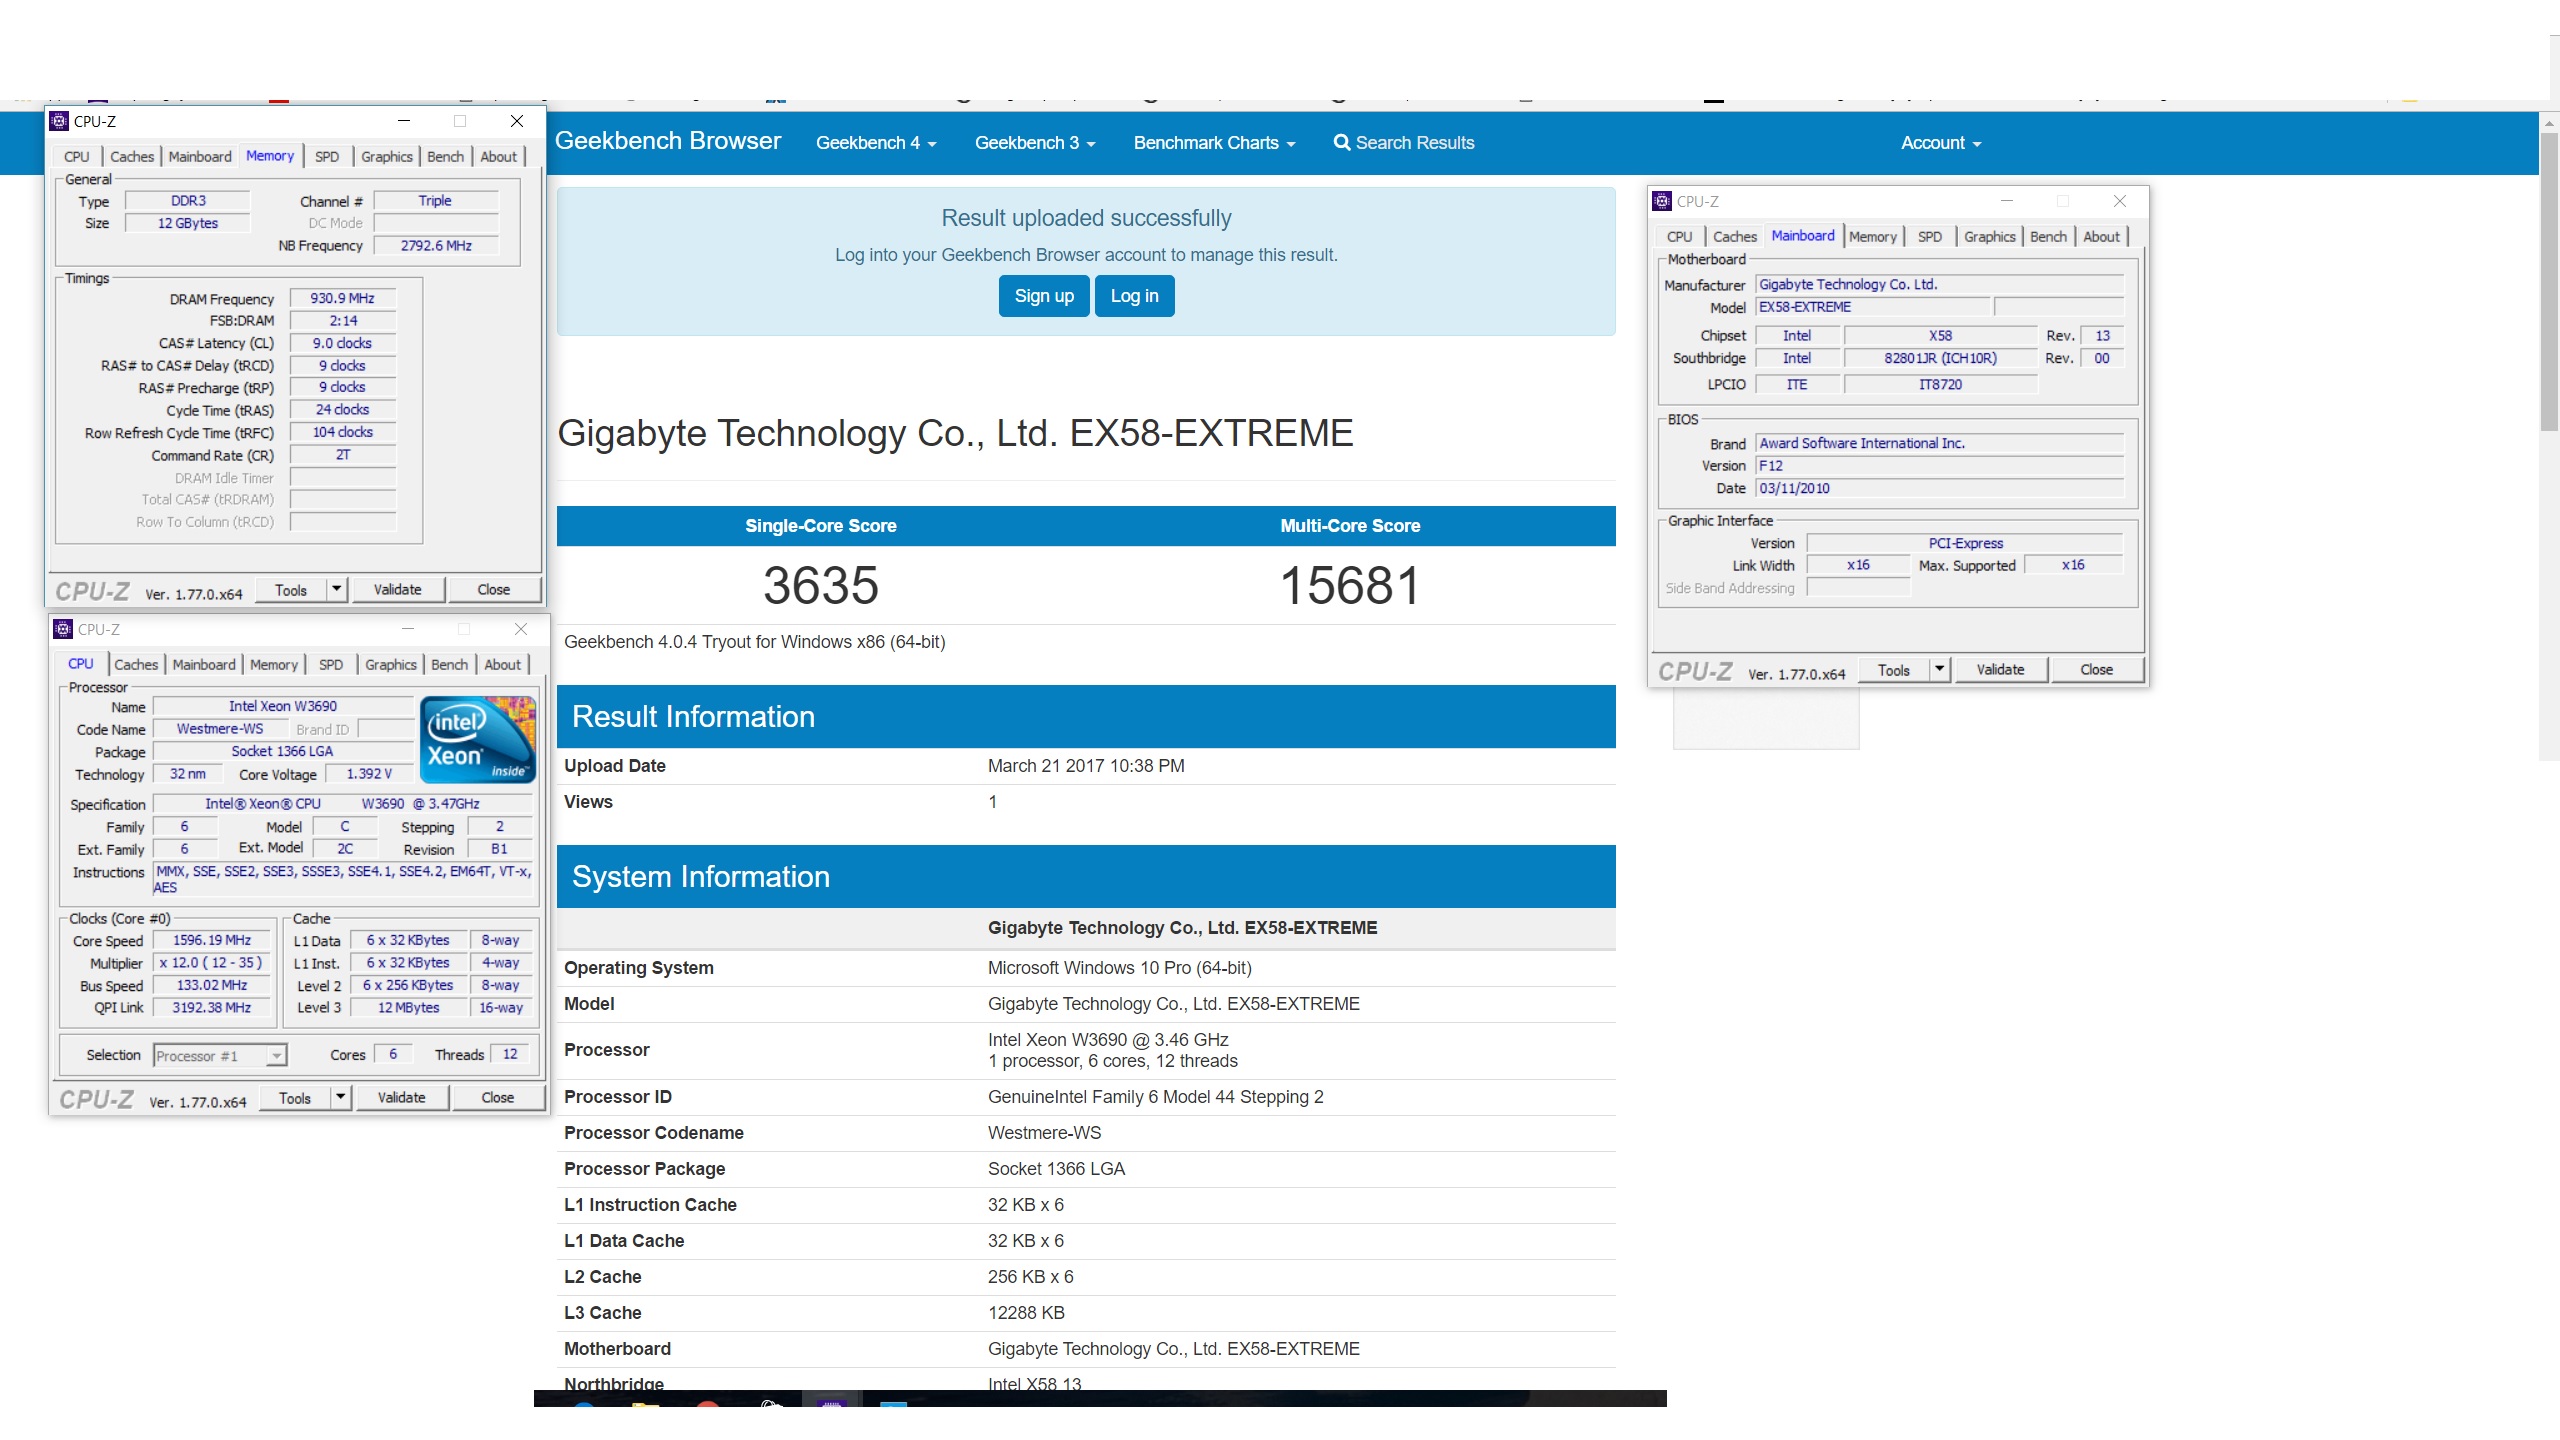The image size is (2560, 1440).
Task: Open SPD tab in the Memory CPU-Z window
Action: tap(327, 157)
